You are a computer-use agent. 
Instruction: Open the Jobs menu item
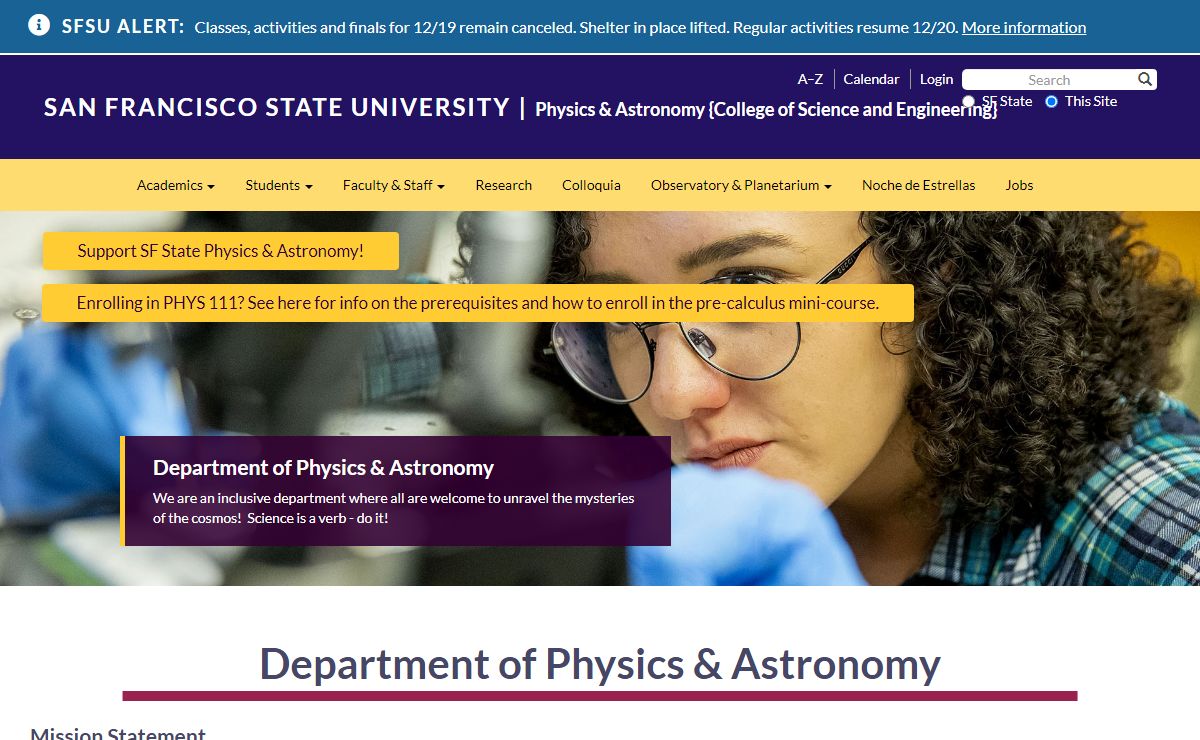point(1019,185)
